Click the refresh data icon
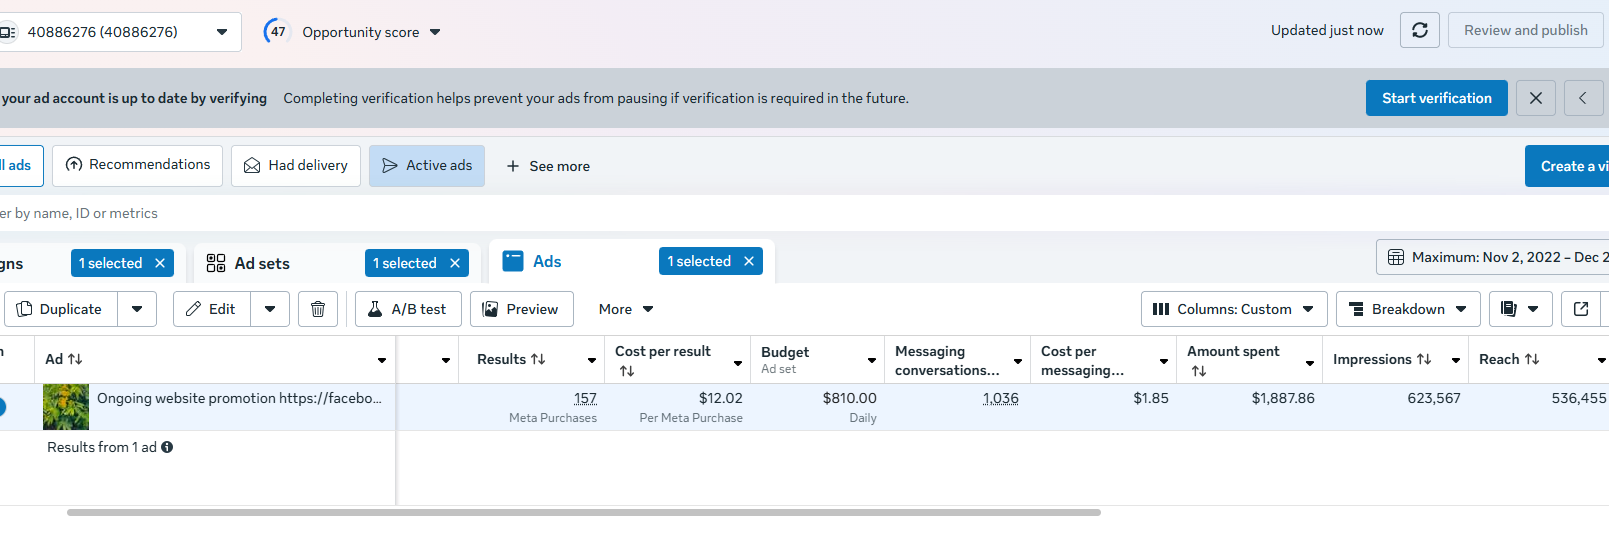This screenshot has width=1609, height=538. [x=1419, y=30]
